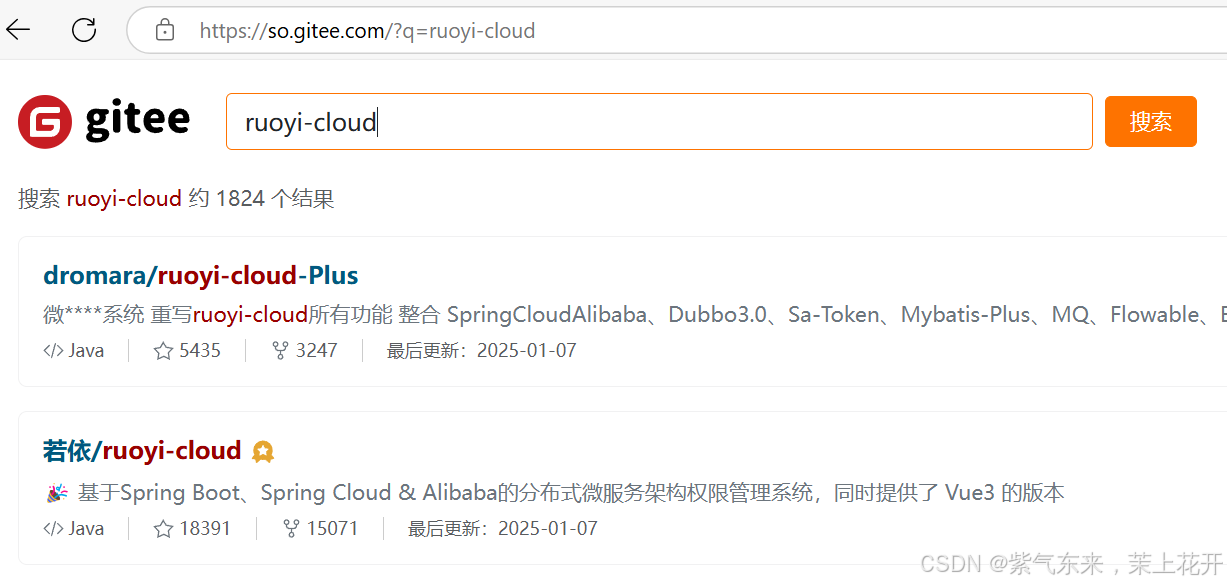Click the Java label under 若依/ruoyi-cloud

click(x=86, y=528)
